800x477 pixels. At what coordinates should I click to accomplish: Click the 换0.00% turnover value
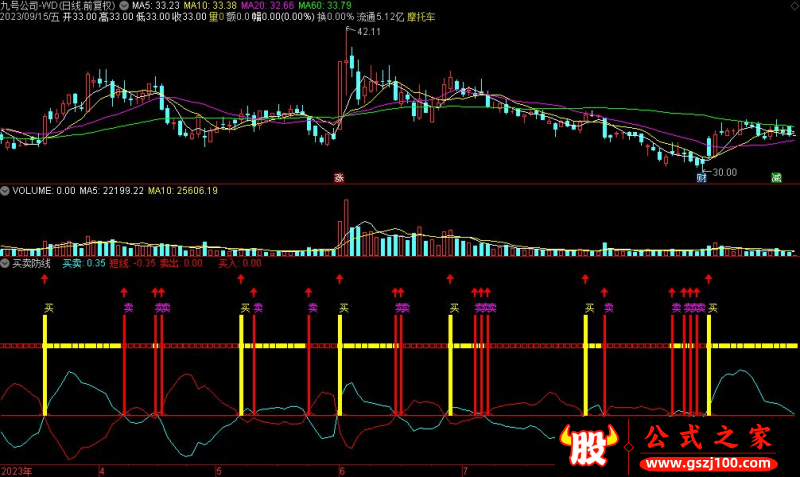pyautogui.click(x=335, y=17)
